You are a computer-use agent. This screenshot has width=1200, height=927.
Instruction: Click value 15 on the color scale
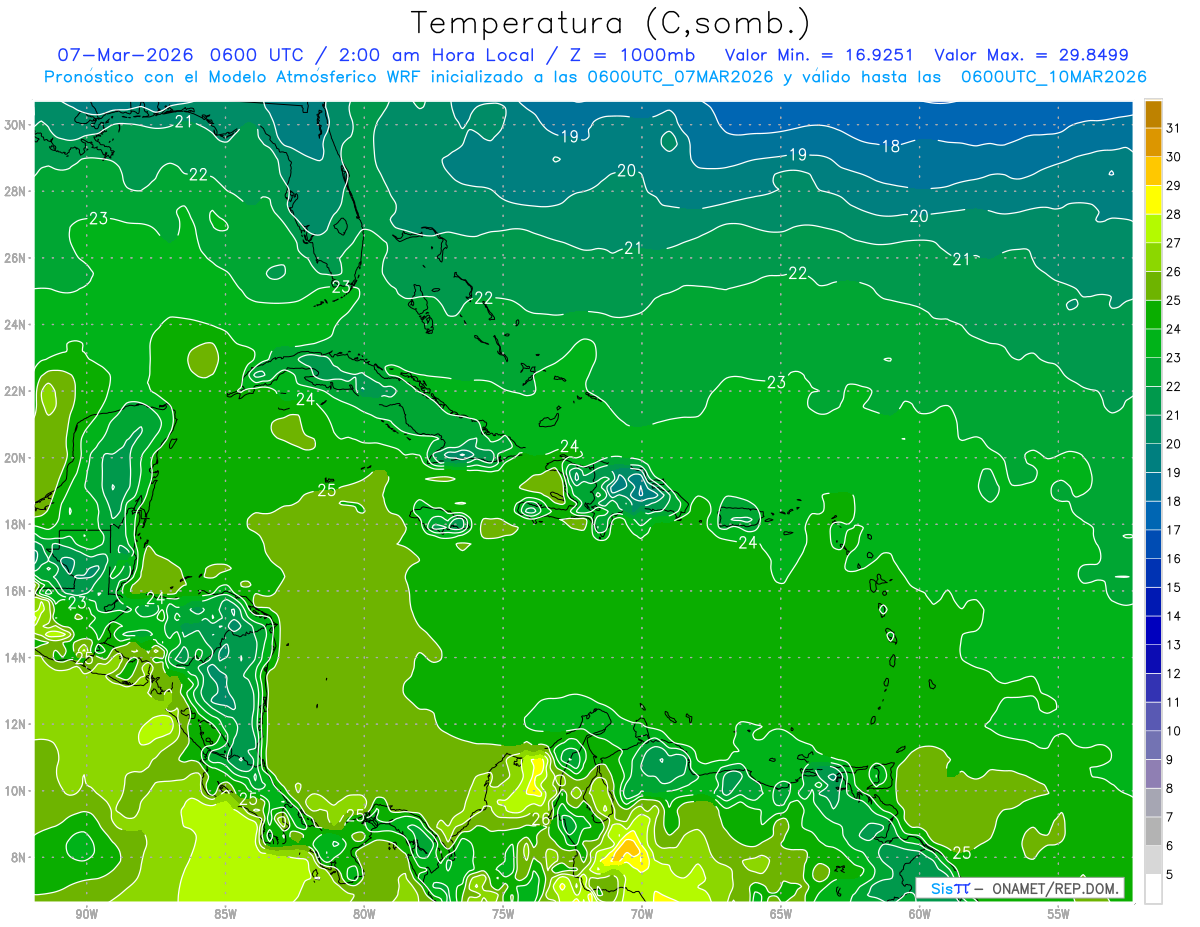coord(1174,588)
